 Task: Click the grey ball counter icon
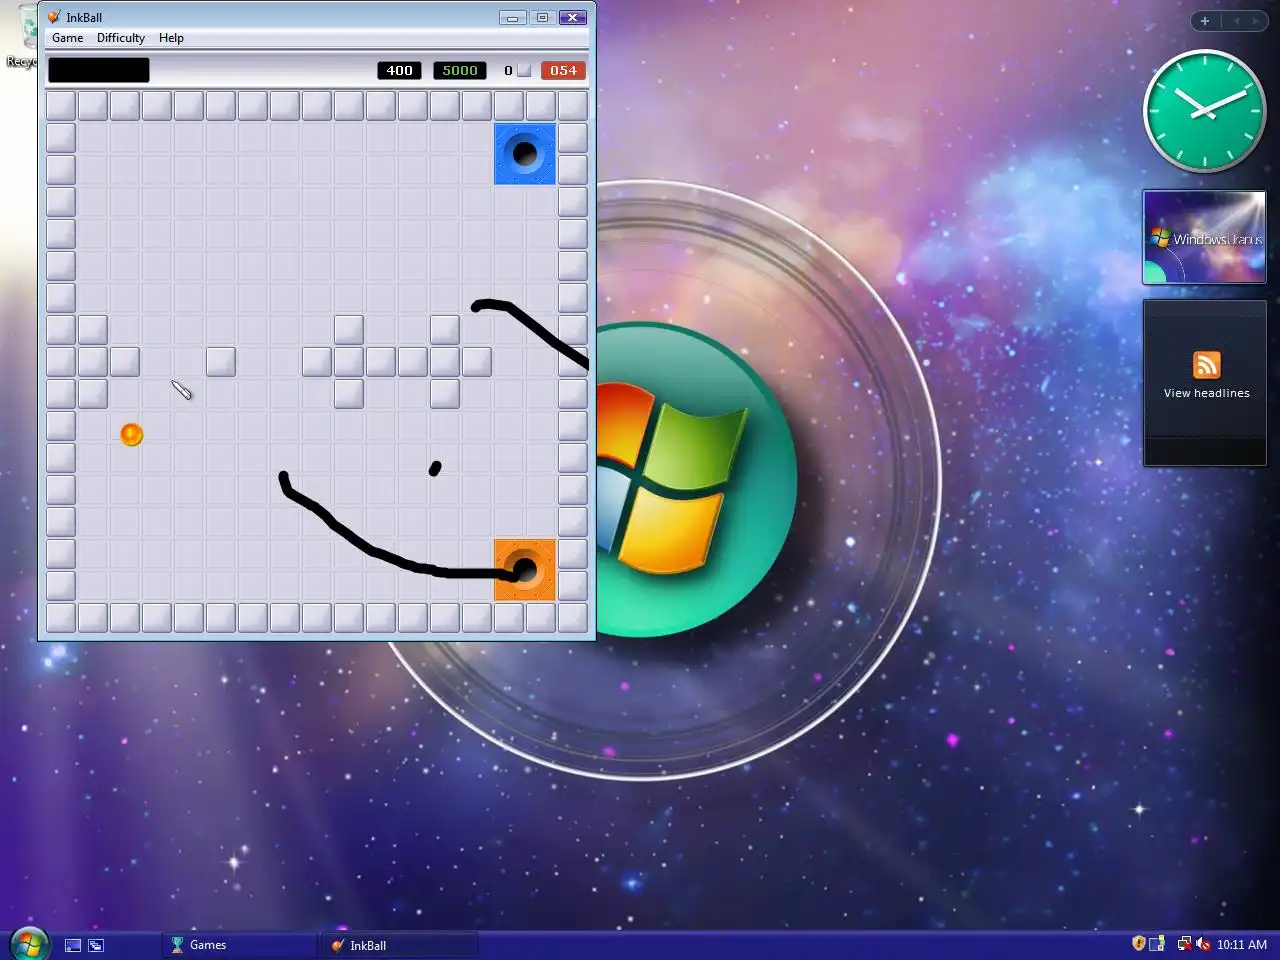tap(523, 70)
